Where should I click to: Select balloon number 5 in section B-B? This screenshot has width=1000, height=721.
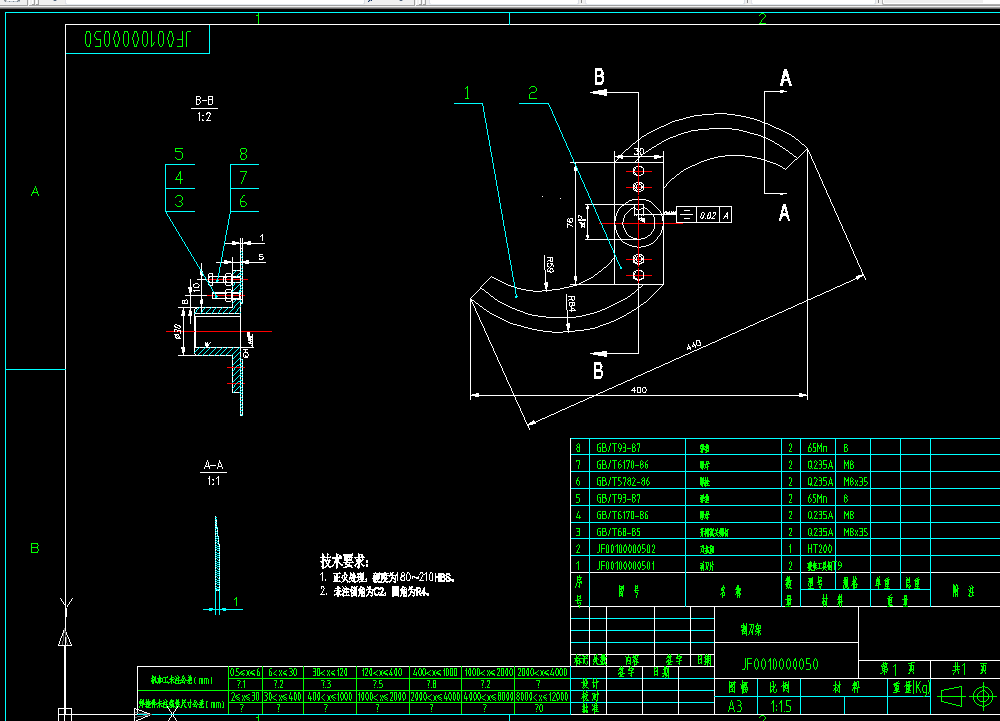(x=179, y=154)
